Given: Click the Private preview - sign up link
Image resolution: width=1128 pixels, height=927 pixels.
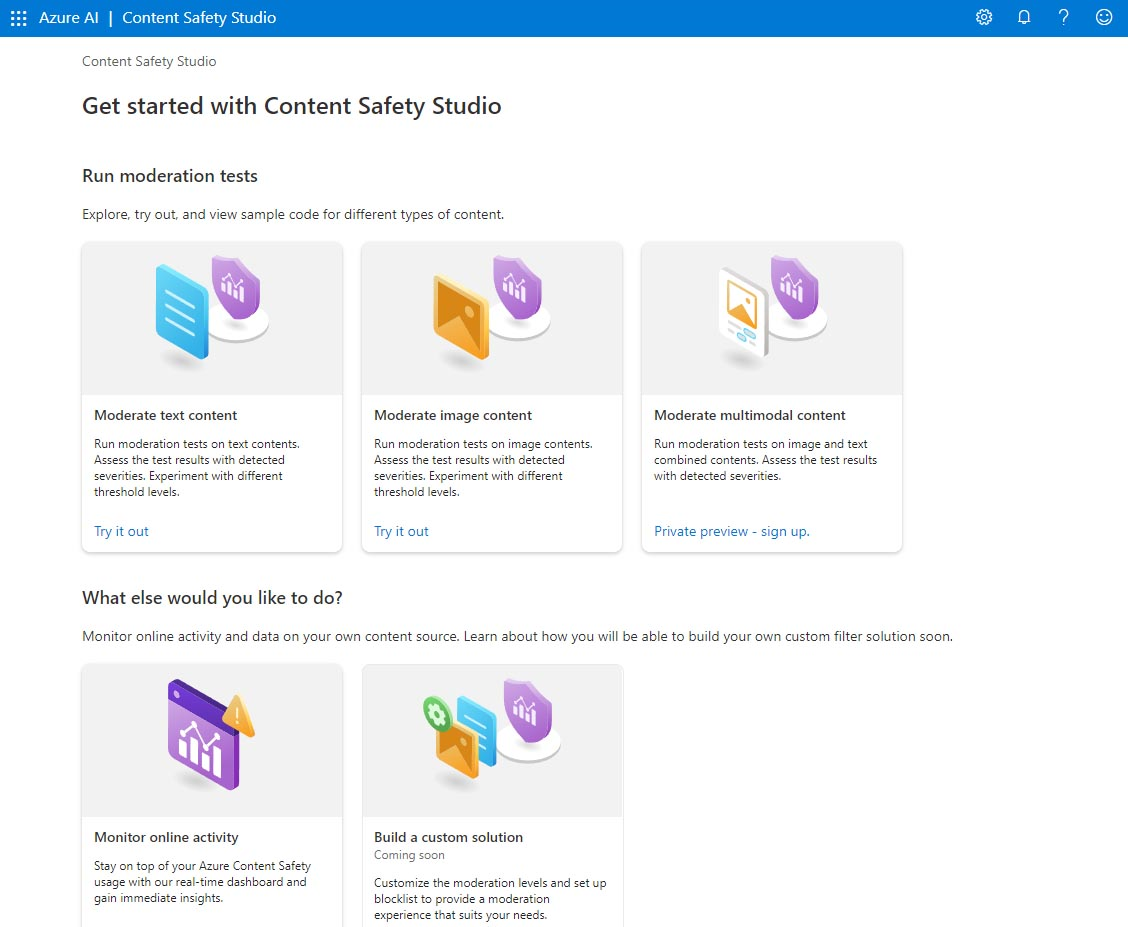Looking at the screenshot, I should 732,531.
